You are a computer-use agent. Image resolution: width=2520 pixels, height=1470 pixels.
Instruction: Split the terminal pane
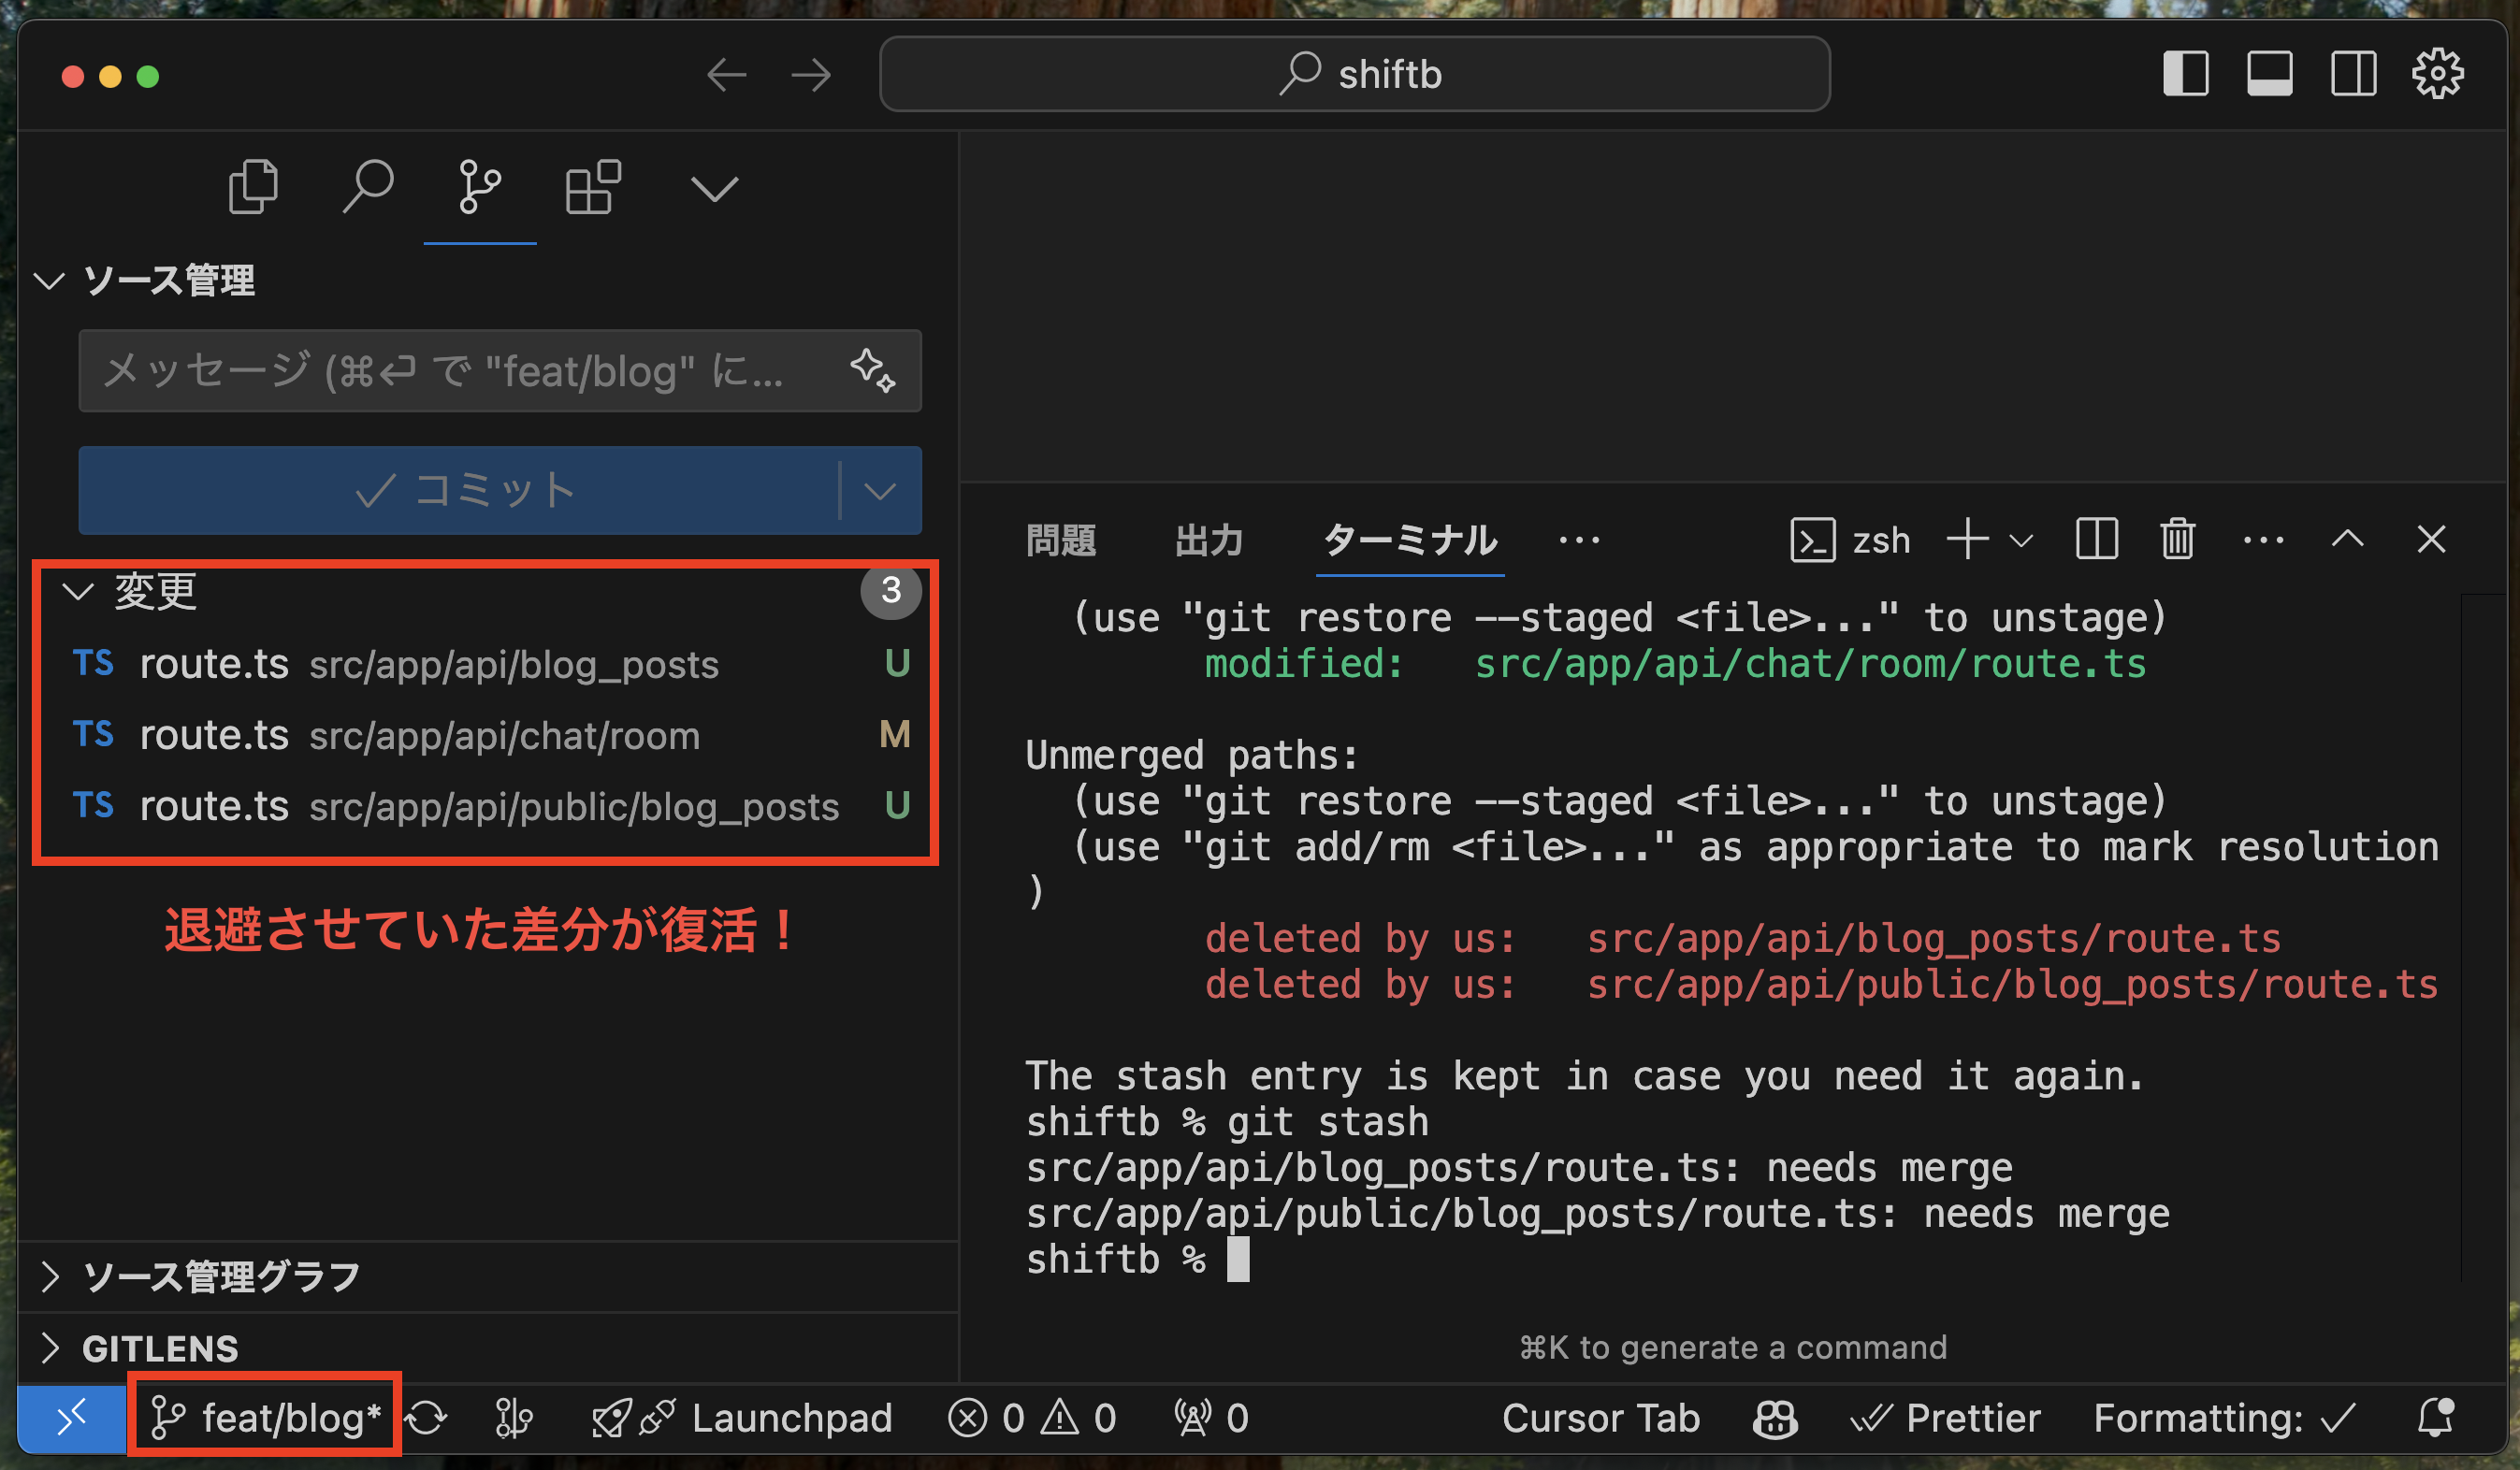2096,540
